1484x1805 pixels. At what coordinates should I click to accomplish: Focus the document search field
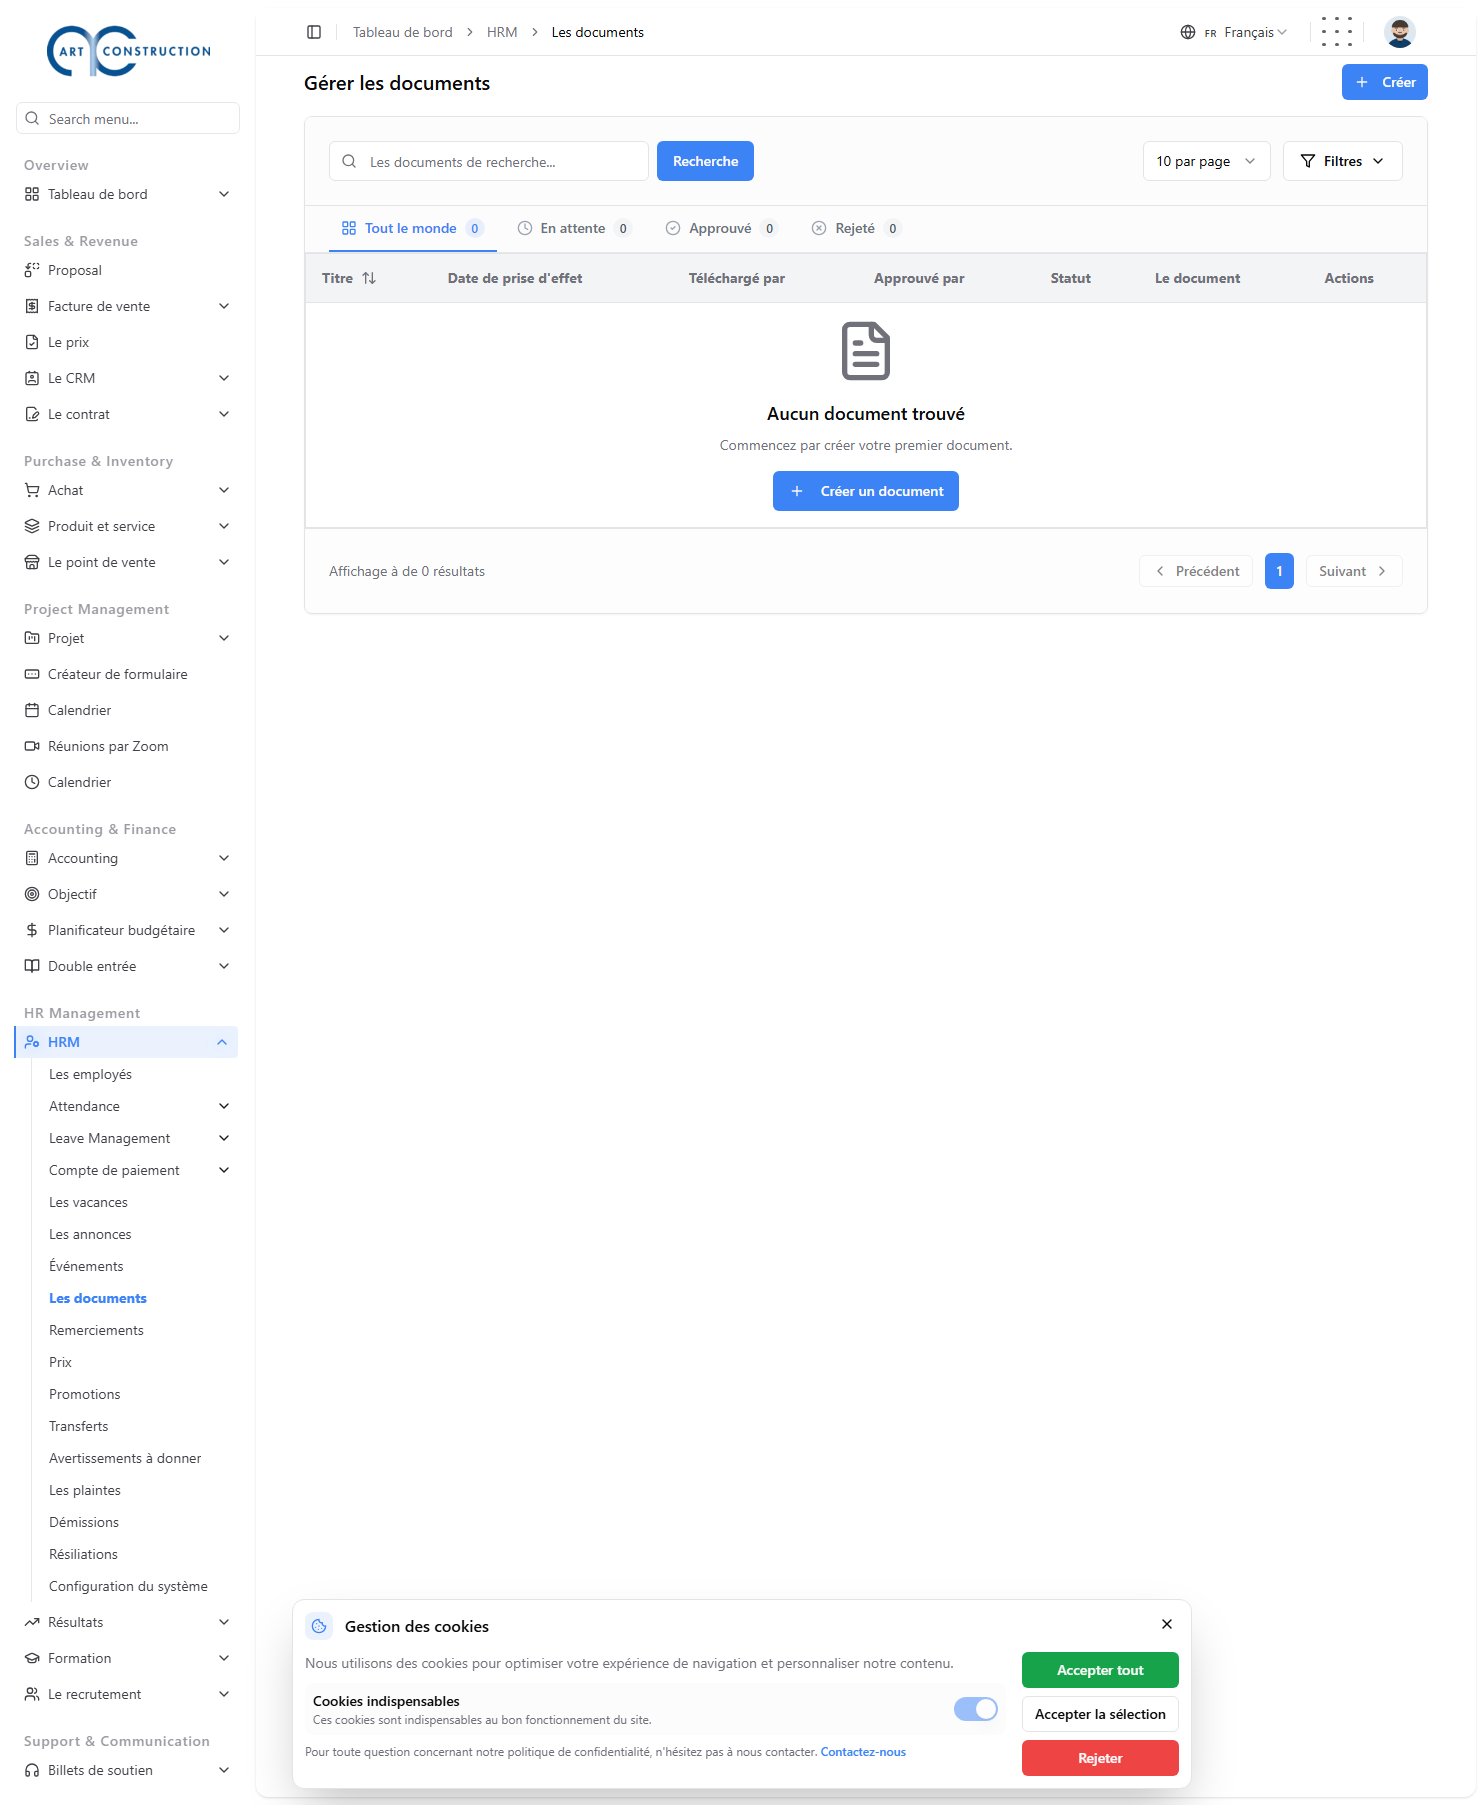point(489,161)
